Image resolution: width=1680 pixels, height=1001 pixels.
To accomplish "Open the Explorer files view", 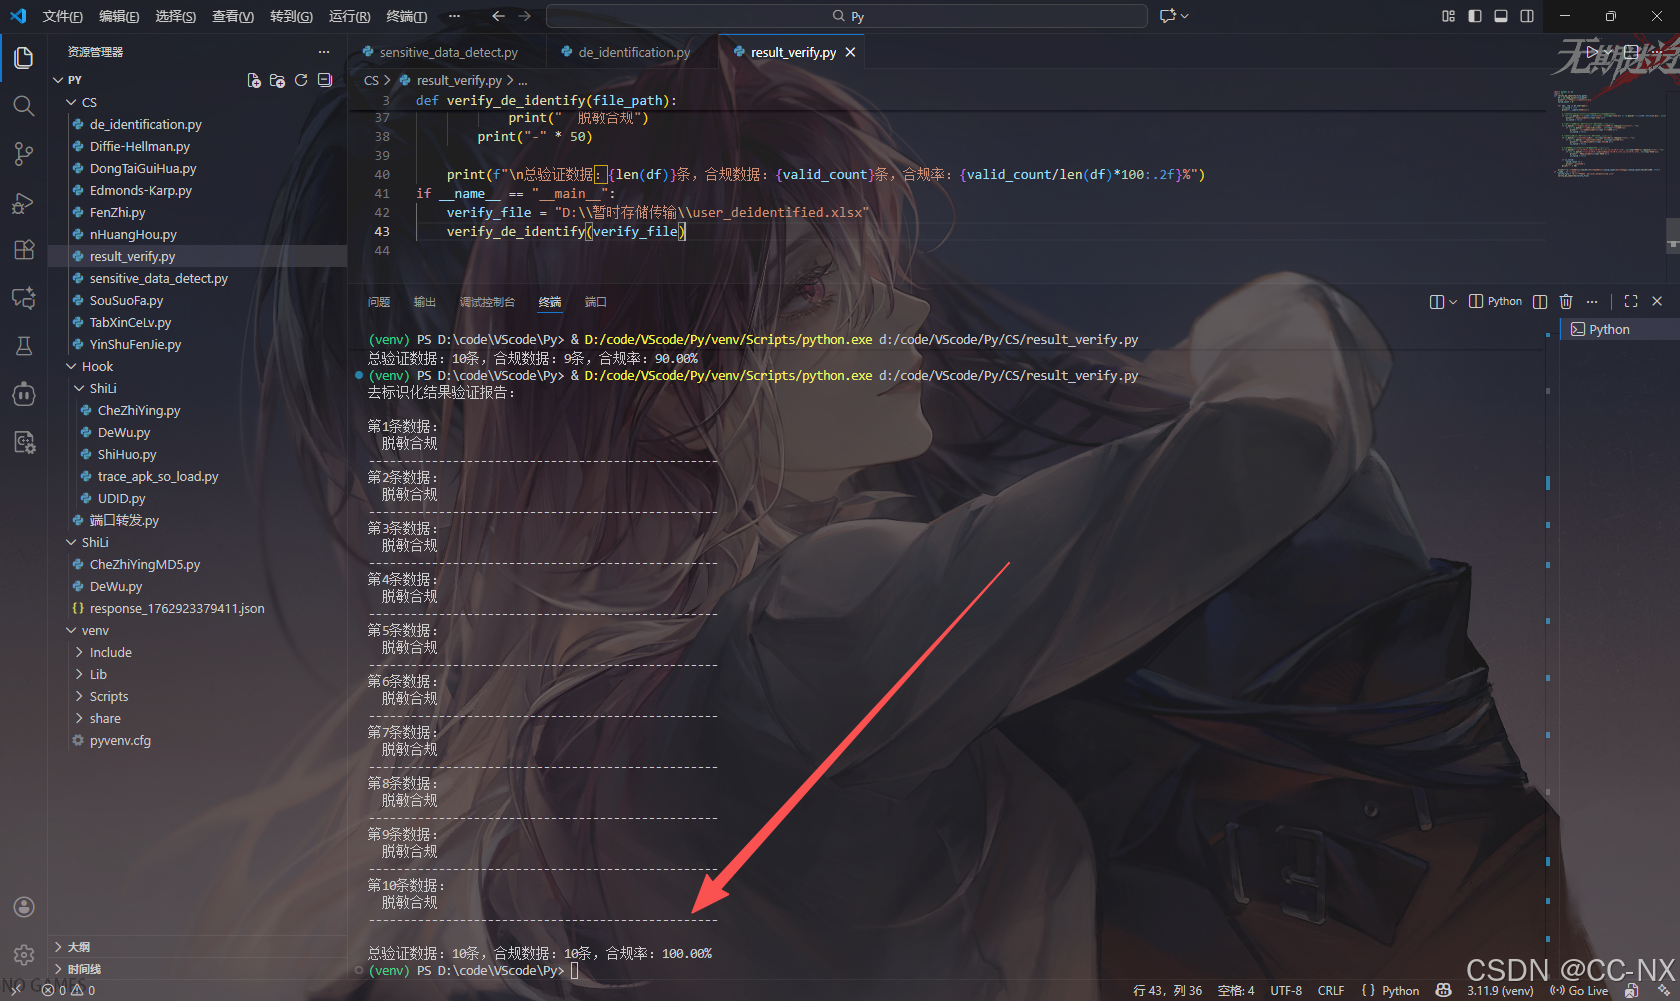I will click(24, 58).
